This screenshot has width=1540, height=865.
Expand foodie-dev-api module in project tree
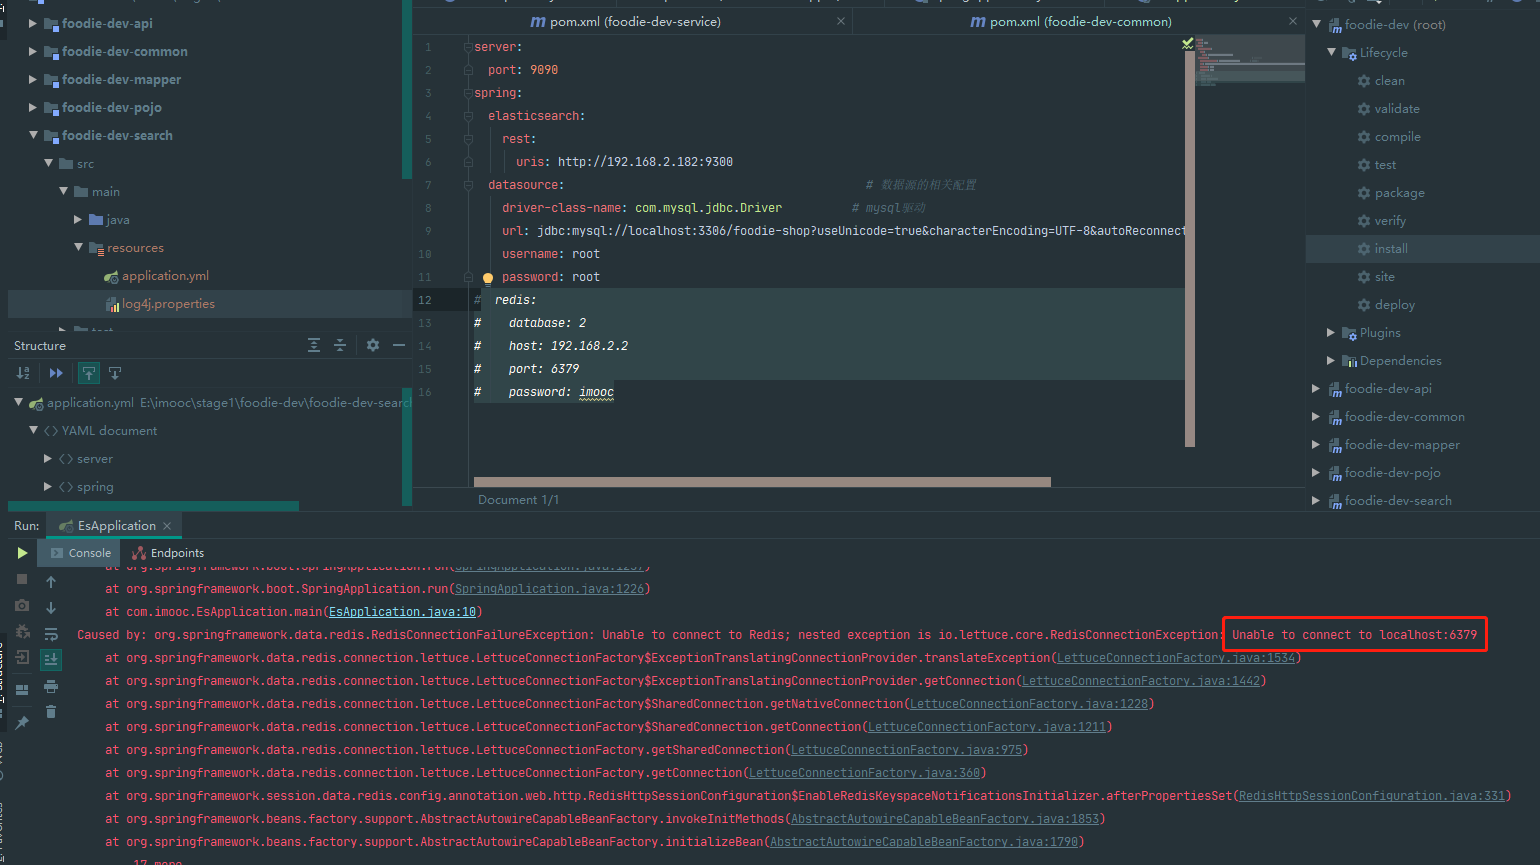pos(33,23)
